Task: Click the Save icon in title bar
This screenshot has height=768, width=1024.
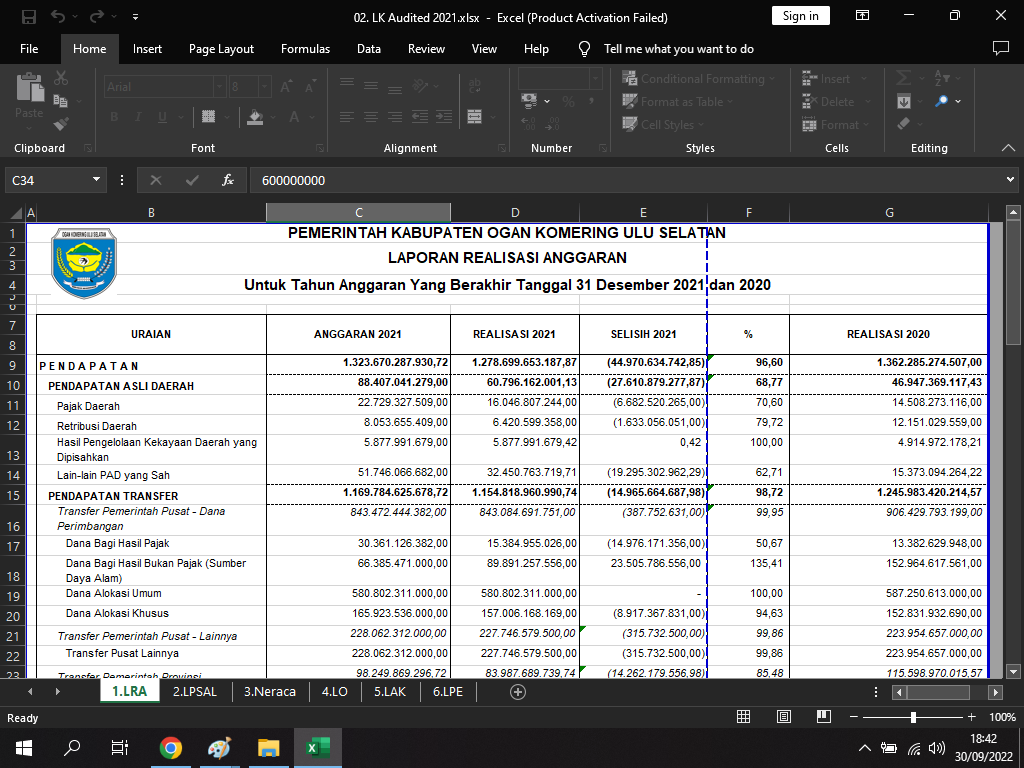Action: click(29, 16)
